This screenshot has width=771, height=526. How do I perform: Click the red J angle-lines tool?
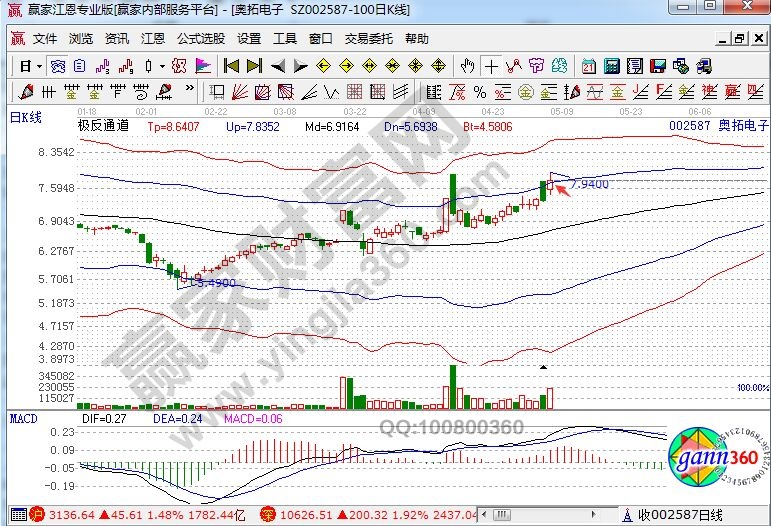coord(641,91)
